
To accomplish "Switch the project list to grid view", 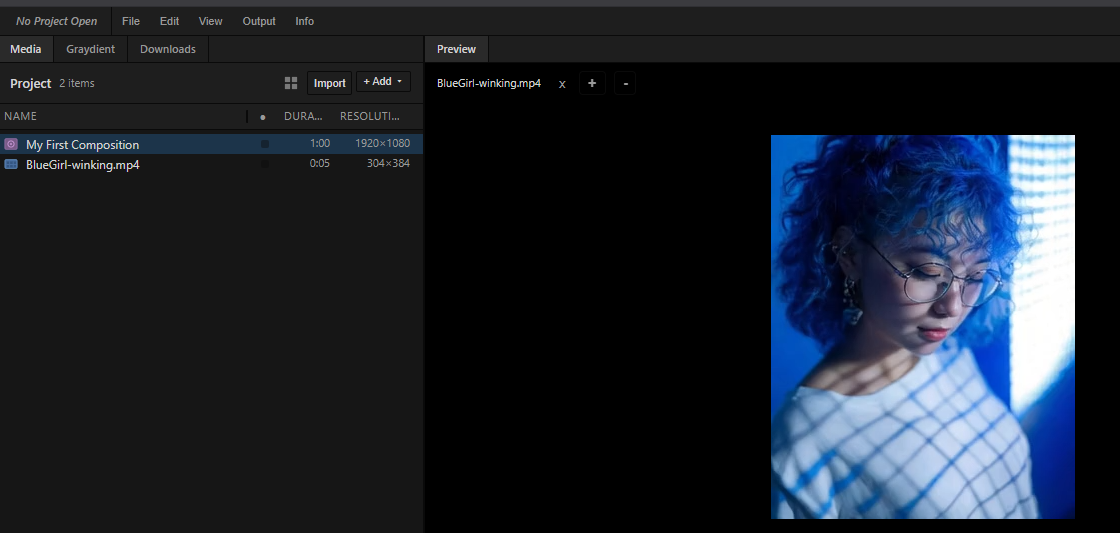I will (291, 83).
